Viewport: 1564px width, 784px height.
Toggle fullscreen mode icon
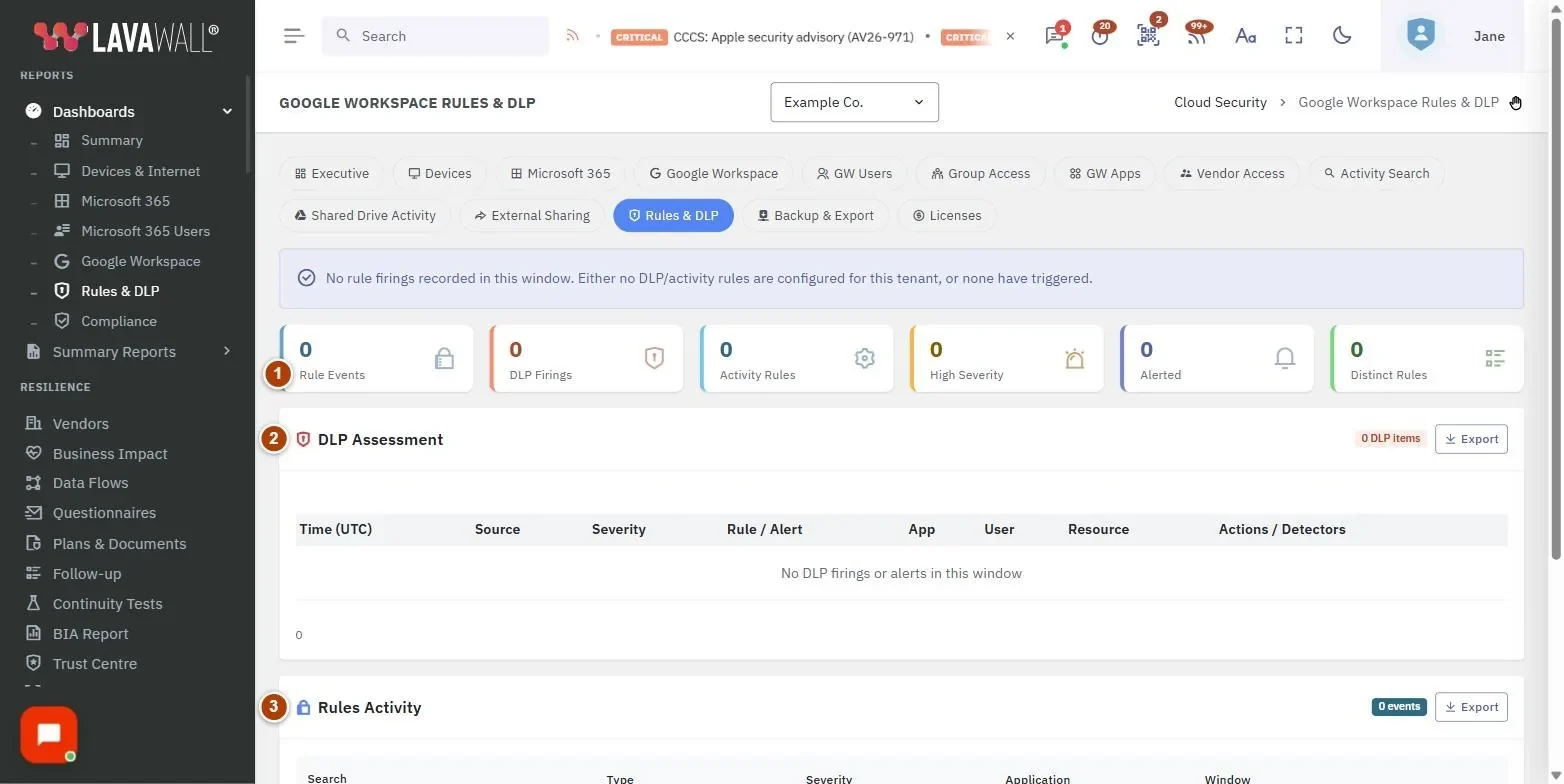tap(1294, 36)
